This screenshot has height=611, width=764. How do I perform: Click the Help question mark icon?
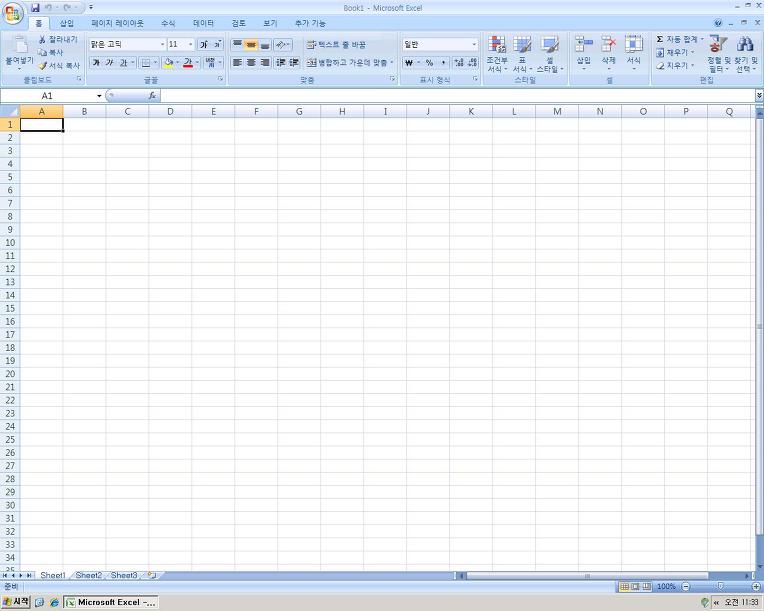point(718,23)
